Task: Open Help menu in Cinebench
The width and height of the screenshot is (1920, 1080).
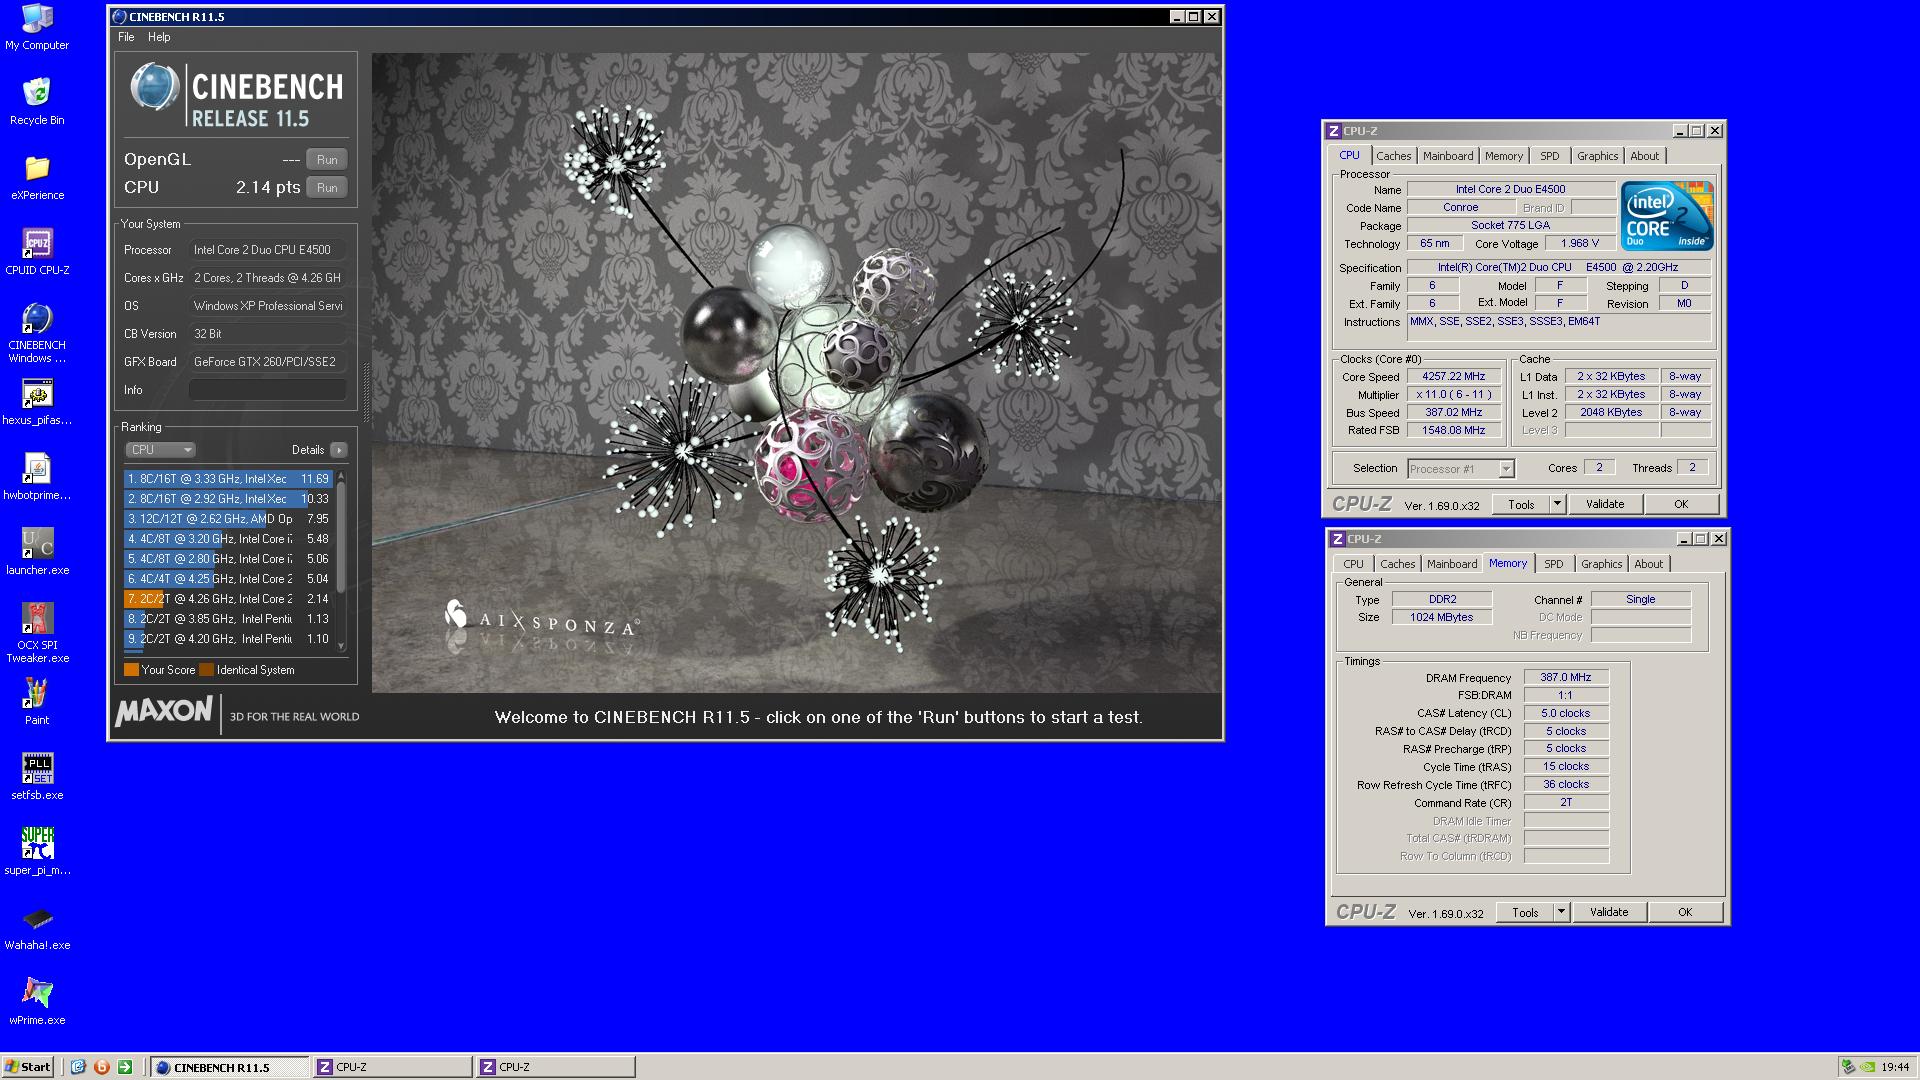Action: pyautogui.click(x=159, y=37)
